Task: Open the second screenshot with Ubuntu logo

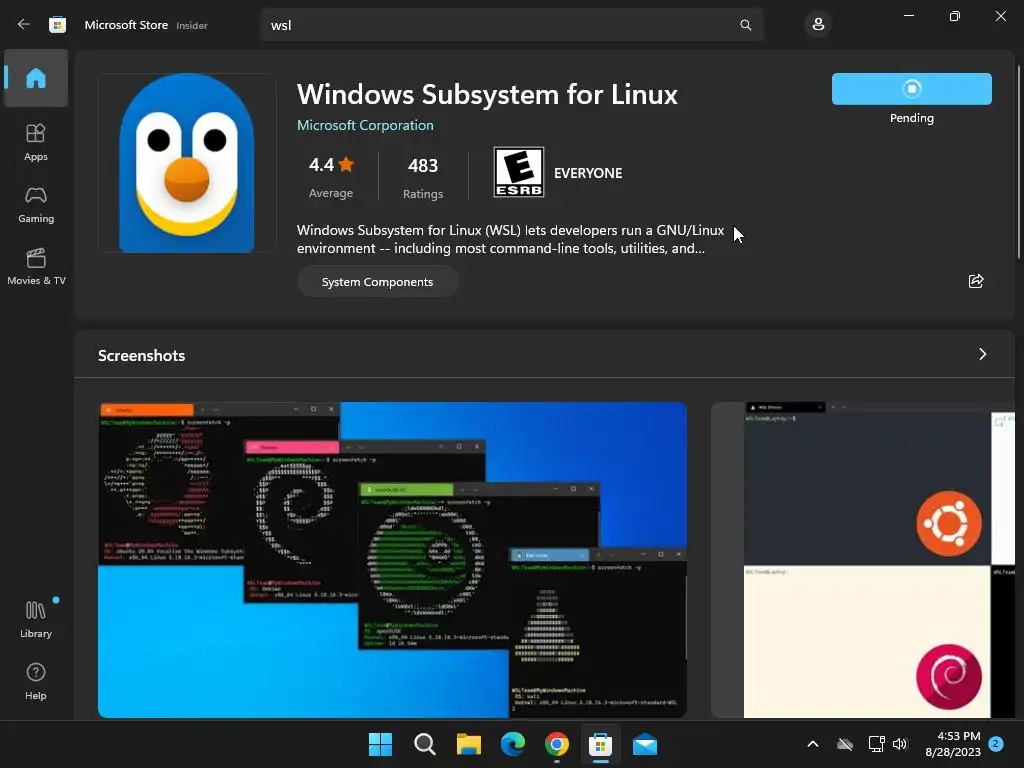Action: point(863,560)
